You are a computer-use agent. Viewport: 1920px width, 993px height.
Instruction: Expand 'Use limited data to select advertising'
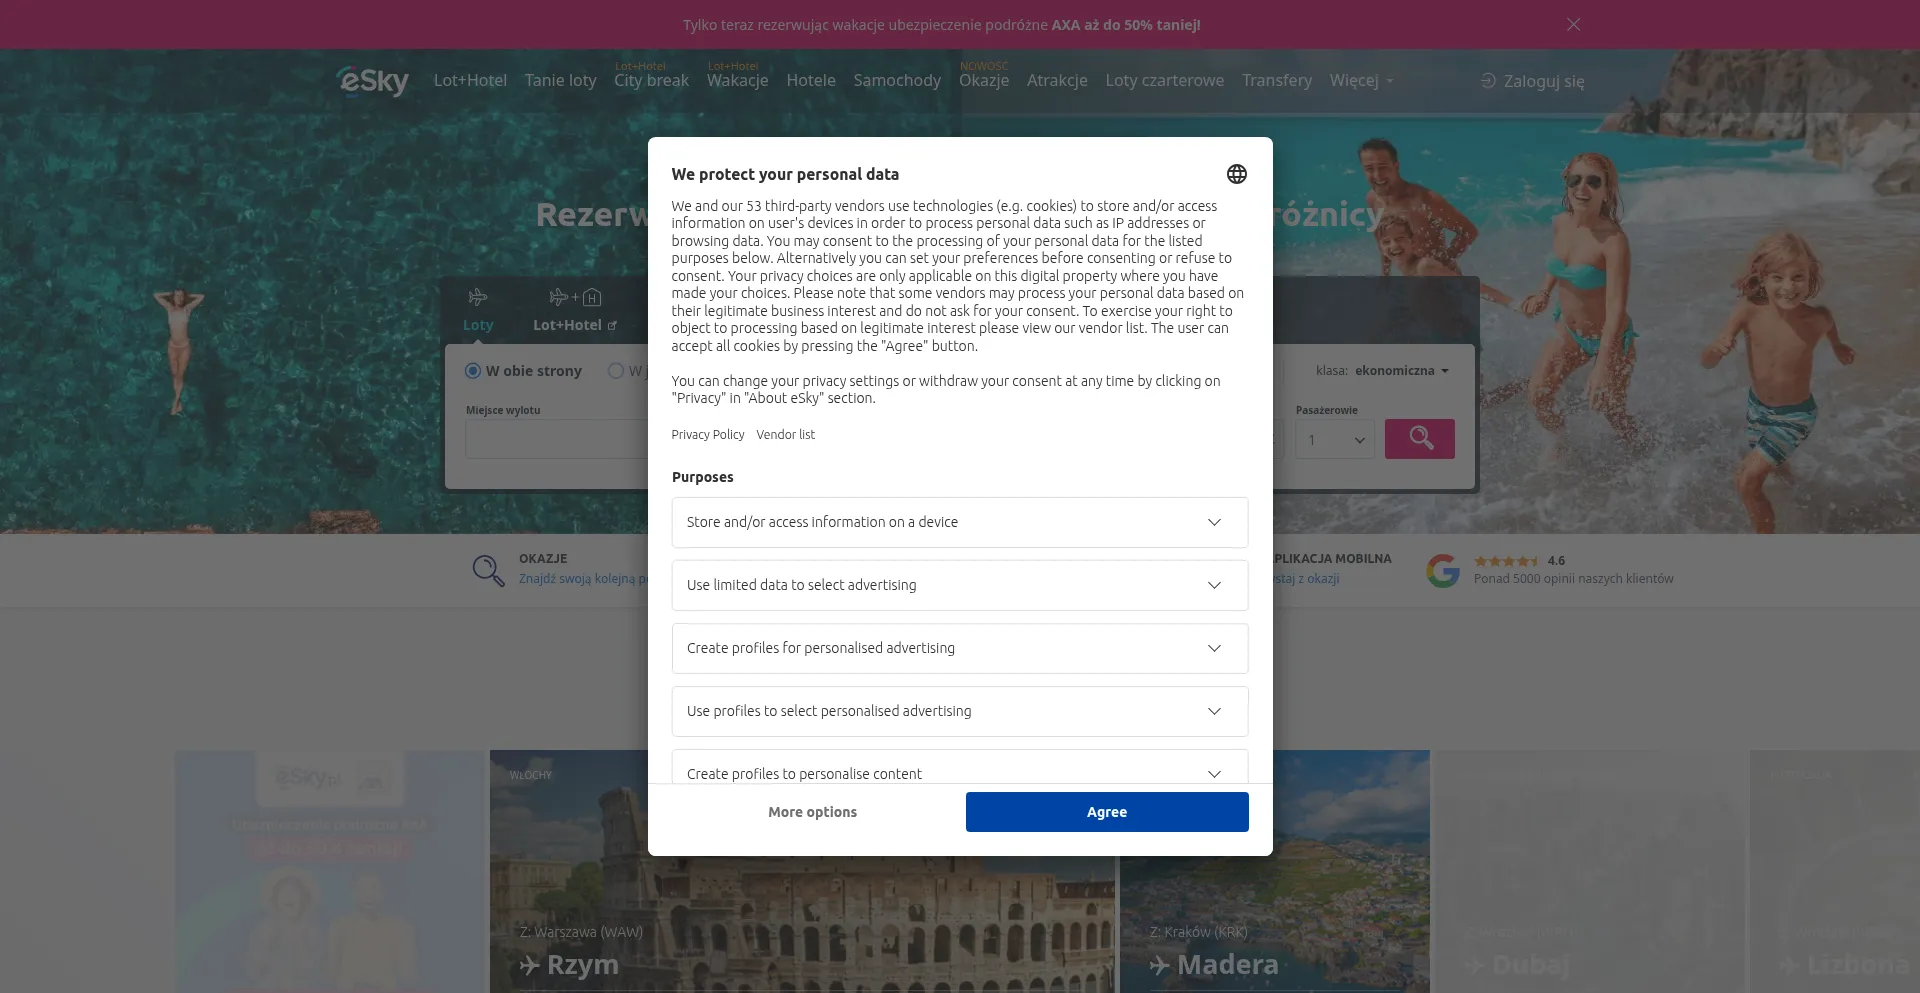click(x=1214, y=585)
